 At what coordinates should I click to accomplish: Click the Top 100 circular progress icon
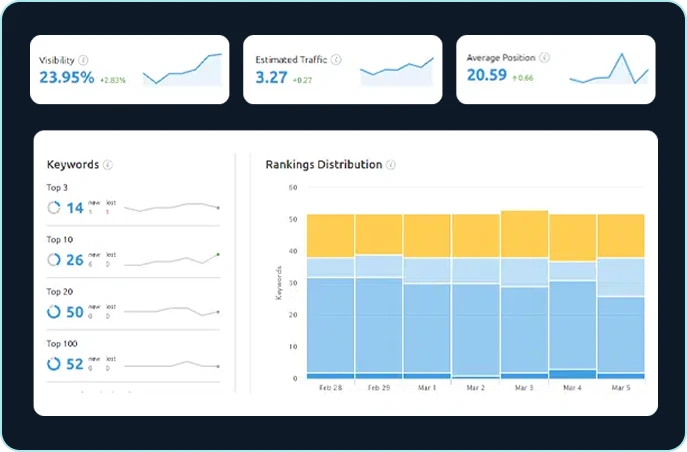coord(54,365)
